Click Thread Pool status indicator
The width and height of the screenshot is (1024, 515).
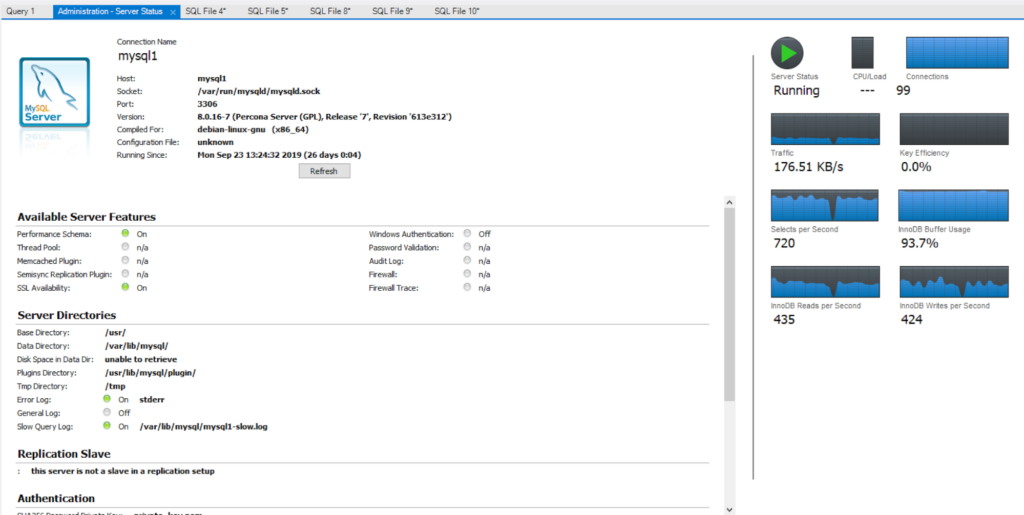point(125,247)
